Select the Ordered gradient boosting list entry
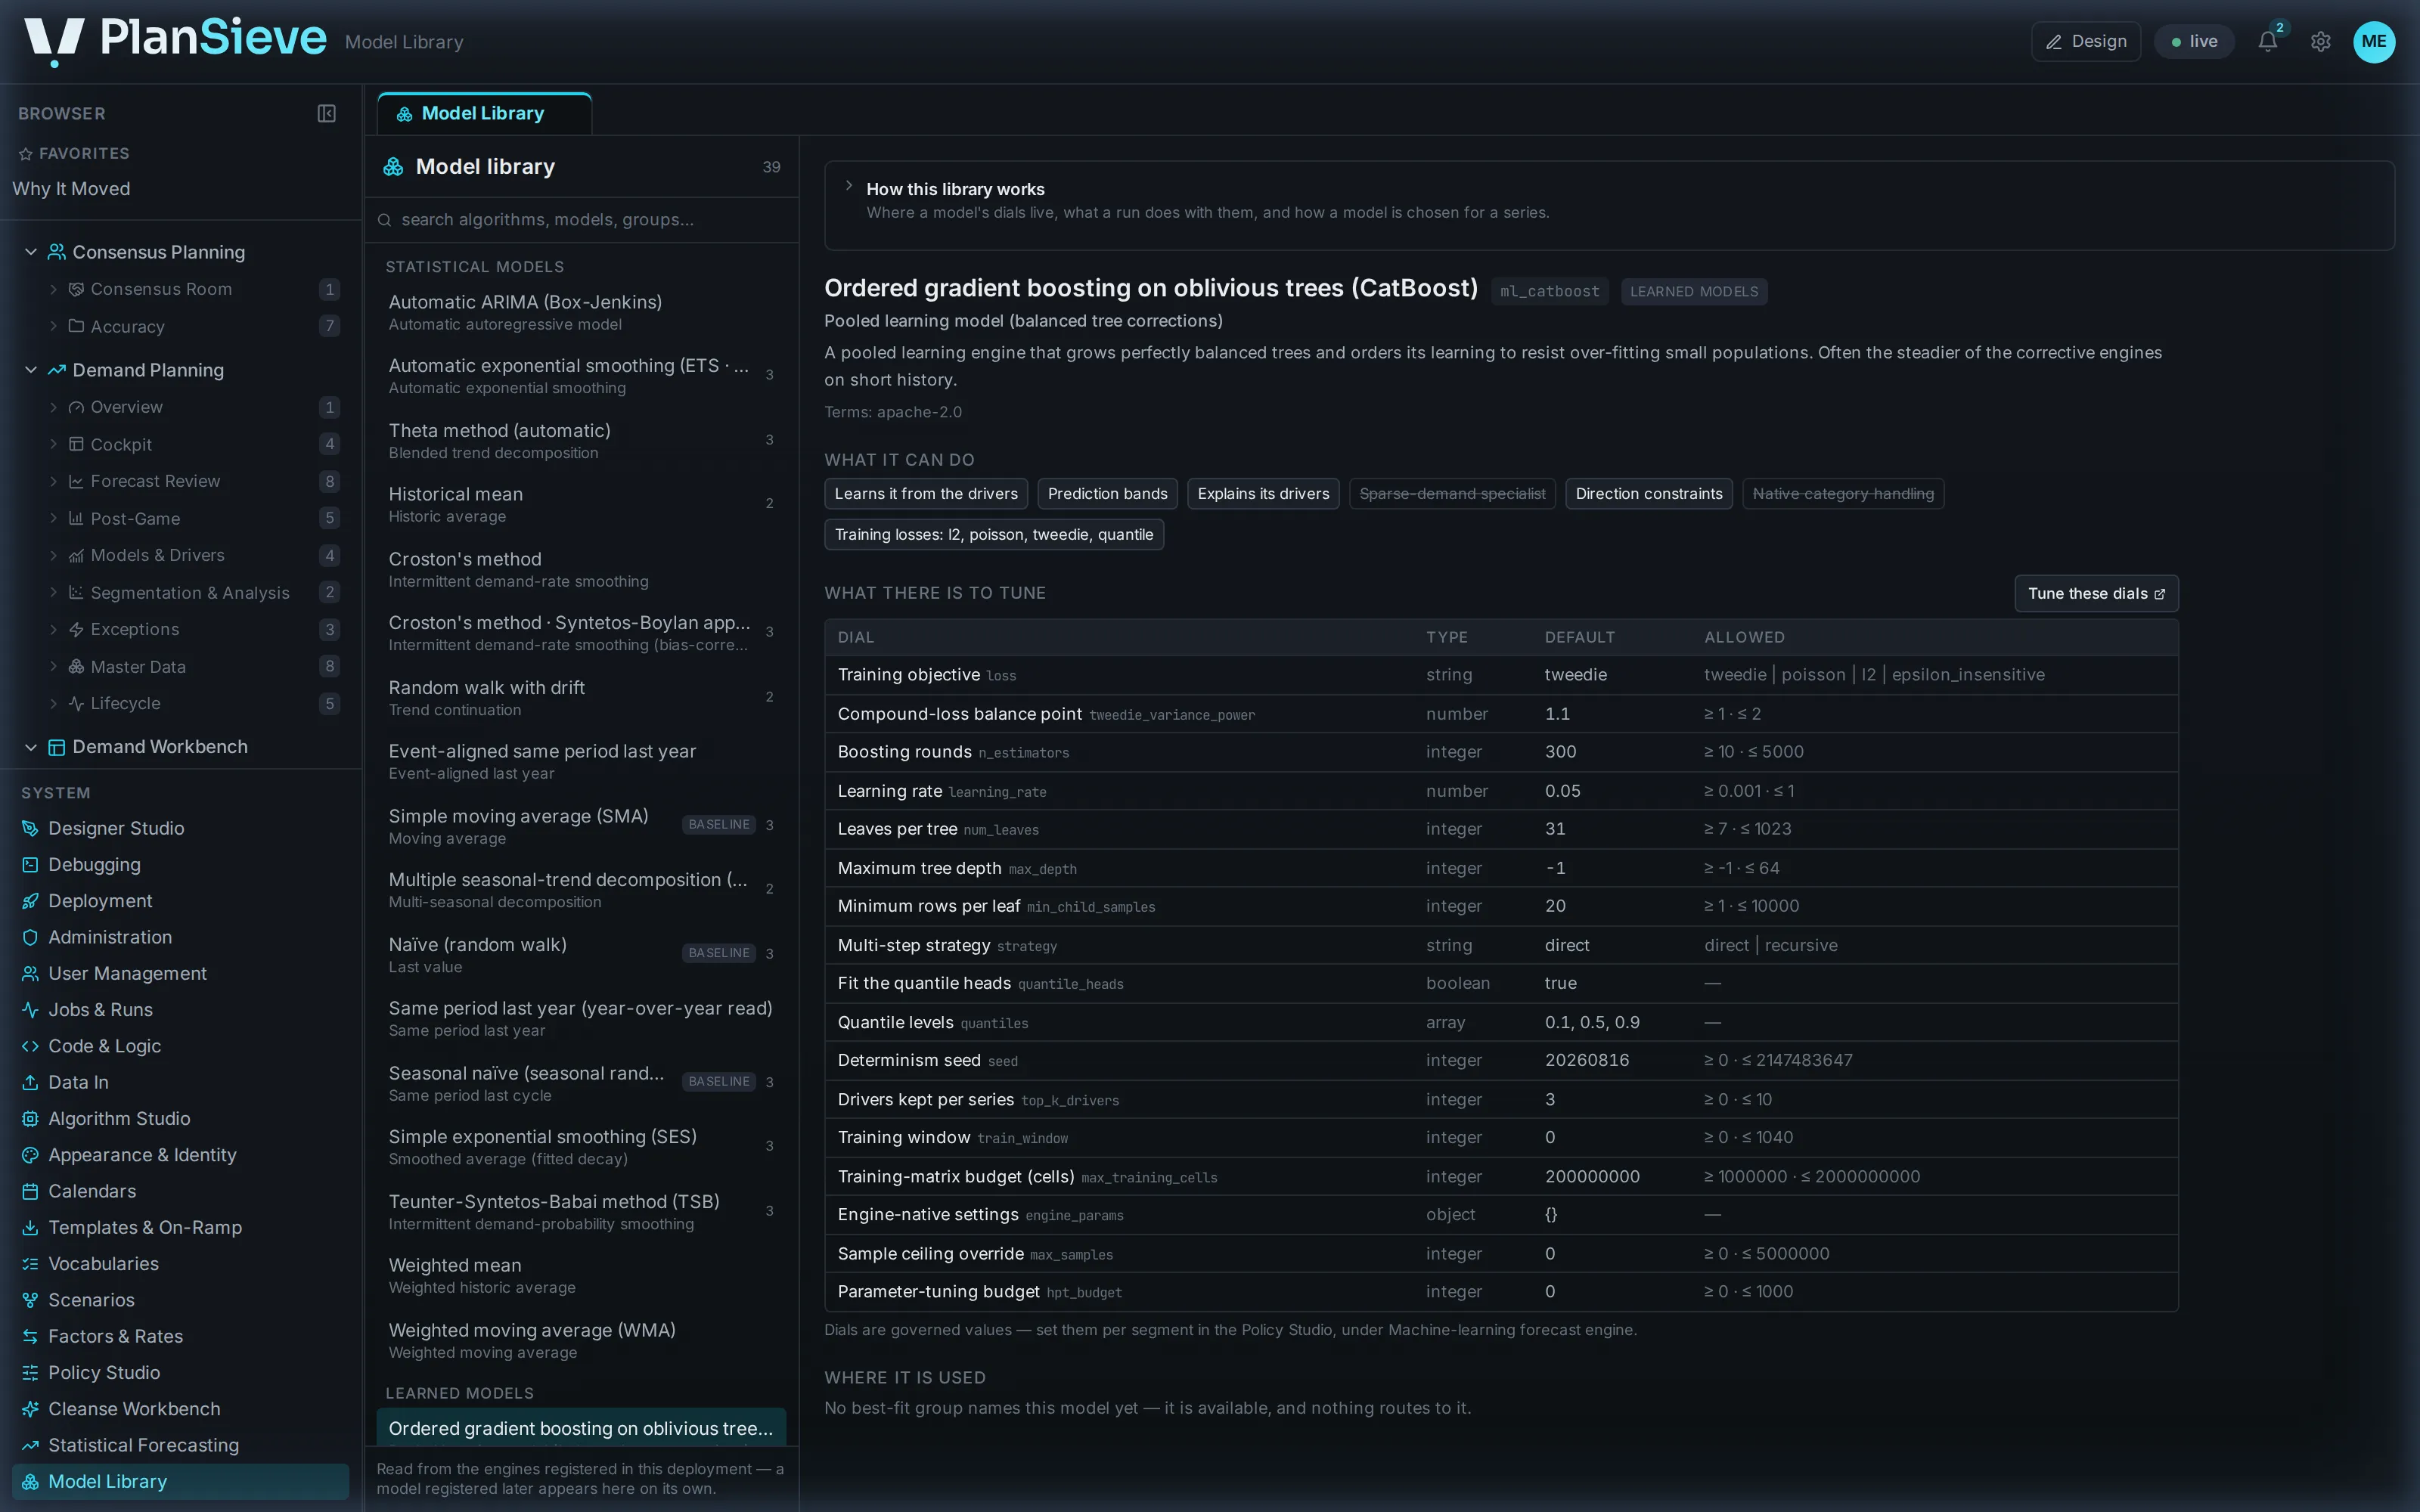Image resolution: width=2420 pixels, height=1512 pixels. coord(581,1428)
